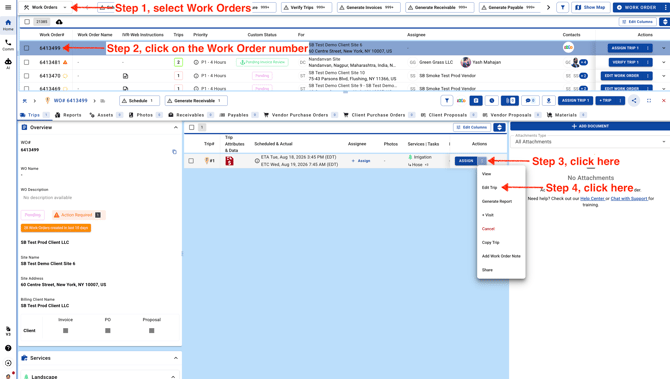The height and width of the screenshot is (379, 670).
Task: Select Edit Trip from the context menu
Action: [x=490, y=188]
